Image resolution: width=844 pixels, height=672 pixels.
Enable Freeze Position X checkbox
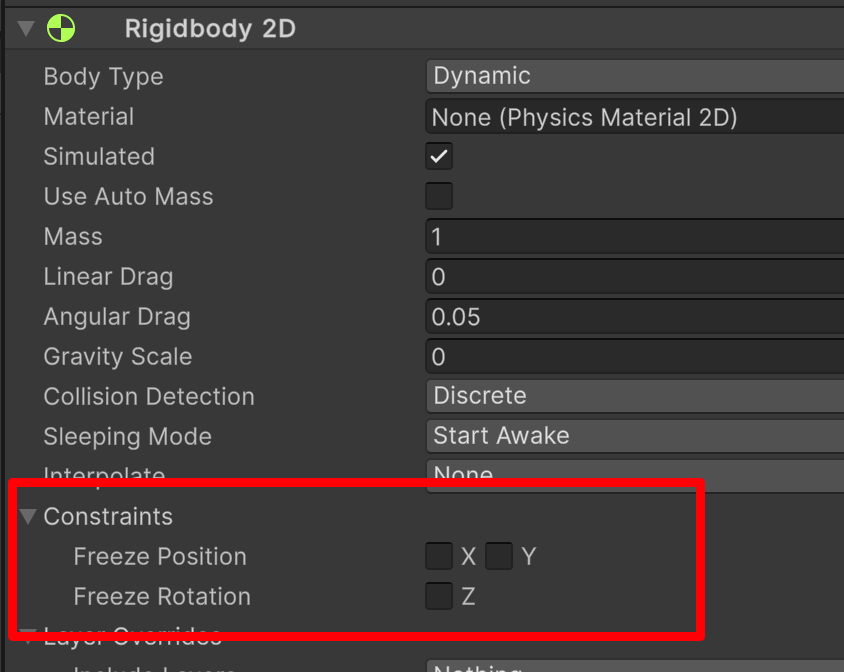439,556
